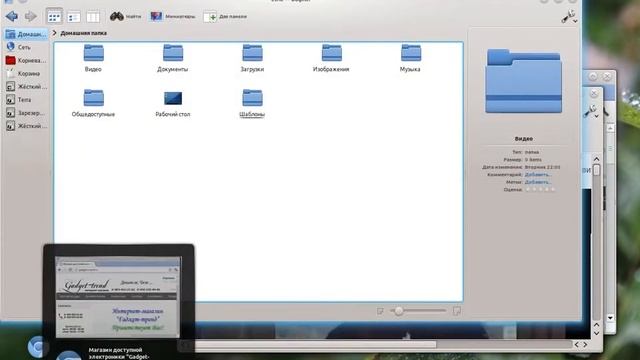
Task: Open Корзина trash in sidebar
Action: coord(23,73)
